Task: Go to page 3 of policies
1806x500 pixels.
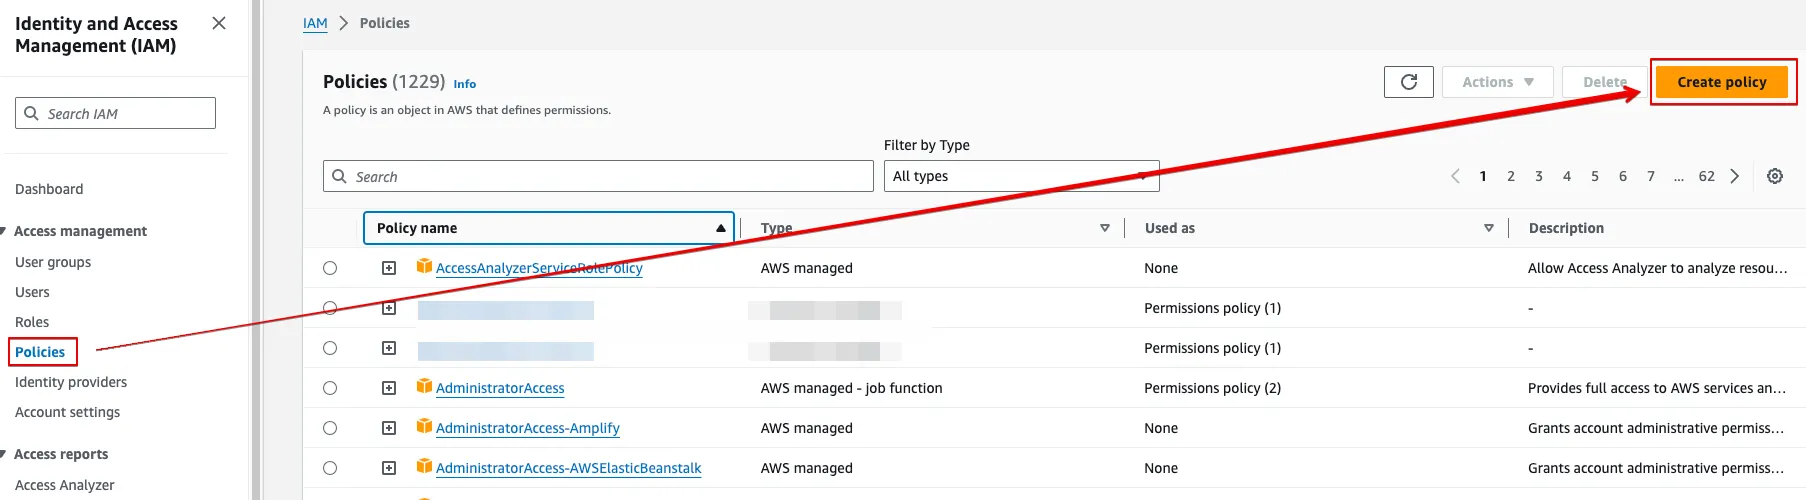Action: [1539, 176]
